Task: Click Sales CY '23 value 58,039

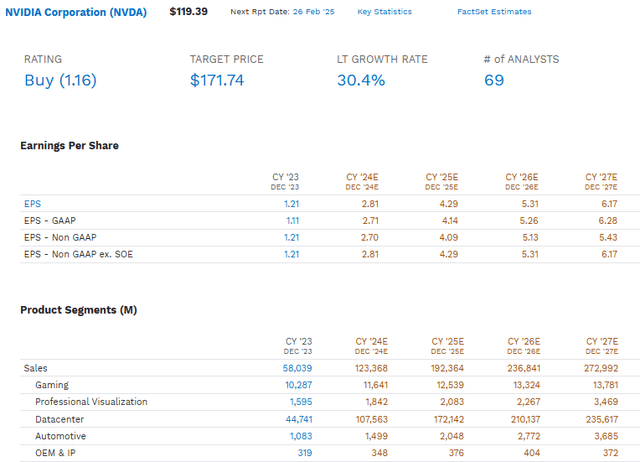Action: [298, 368]
